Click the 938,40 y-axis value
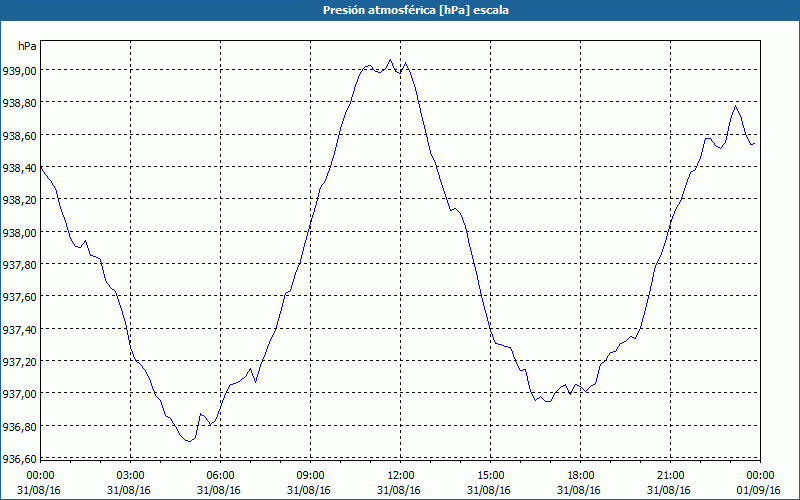This screenshot has width=800, height=500. point(19,168)
